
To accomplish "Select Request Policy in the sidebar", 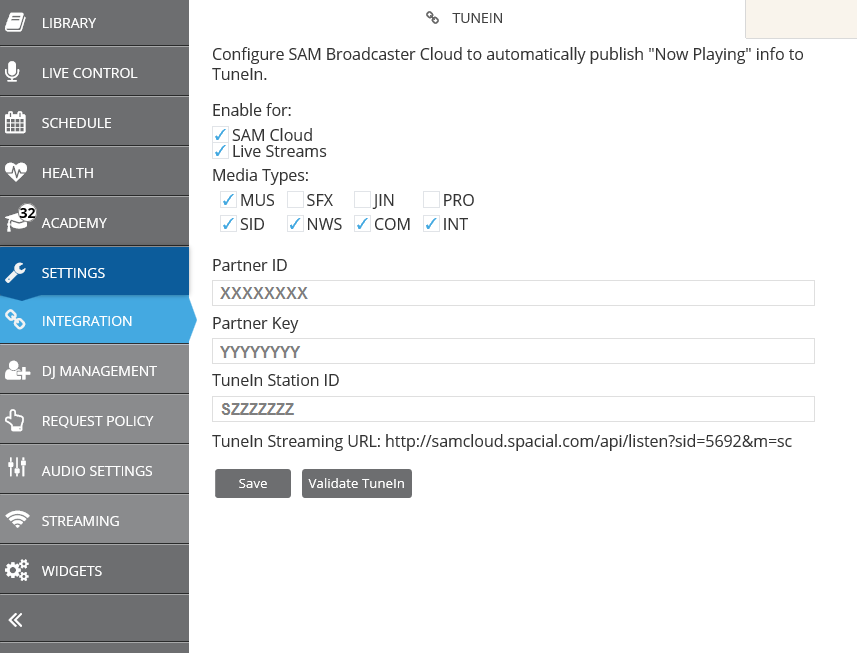I will point(95,421).
